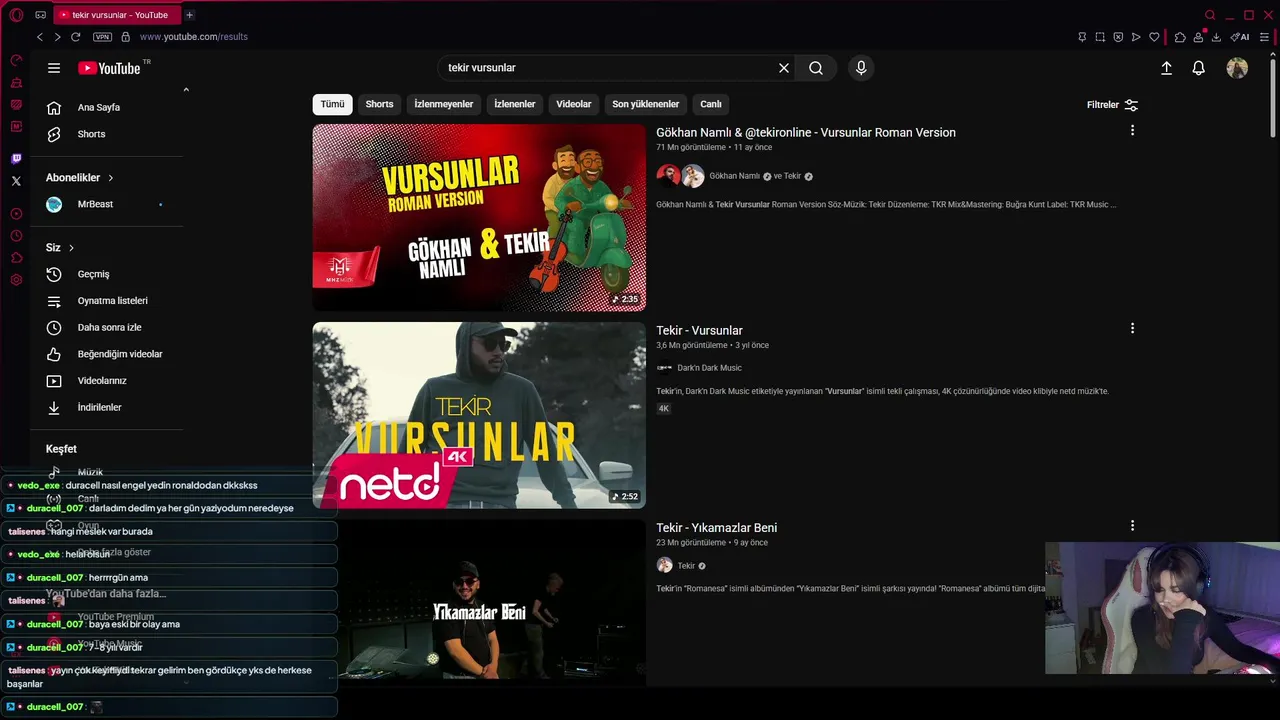Open easy setup sliders icon

[x=1264, y=37]
